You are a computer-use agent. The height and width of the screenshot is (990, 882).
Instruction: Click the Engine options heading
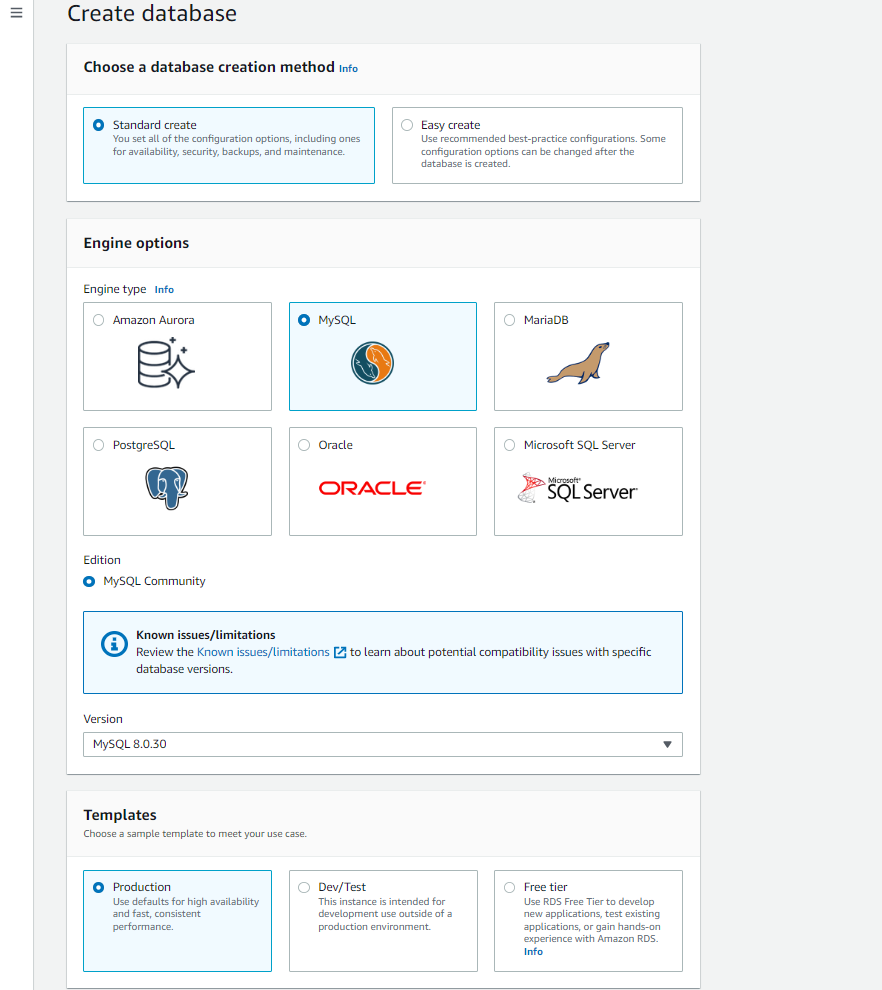136,243
